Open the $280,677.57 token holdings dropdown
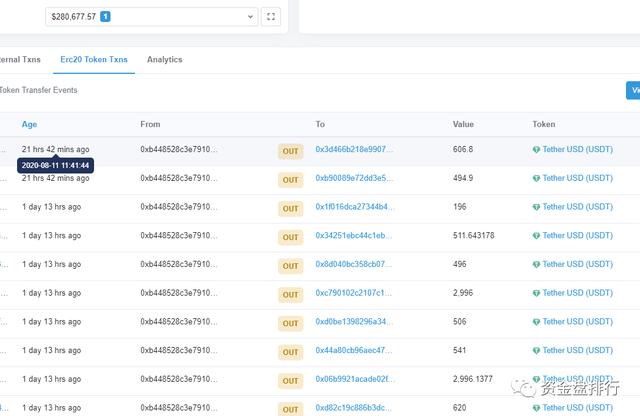The height and width of the screenshot is (416, 640). click(x=151, y=17)
